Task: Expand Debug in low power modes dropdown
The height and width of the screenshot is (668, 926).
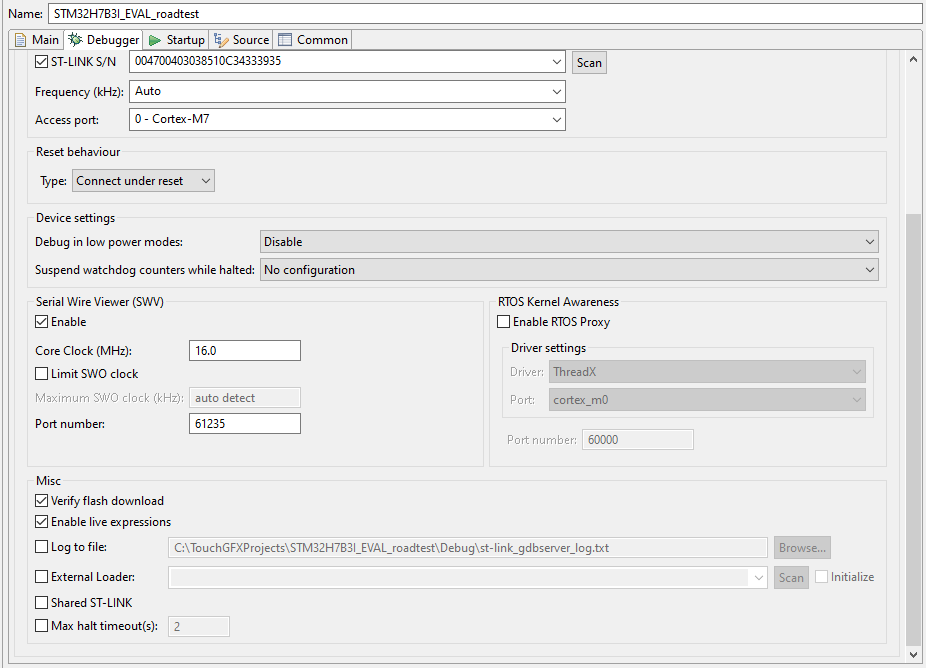Action: 569,242
